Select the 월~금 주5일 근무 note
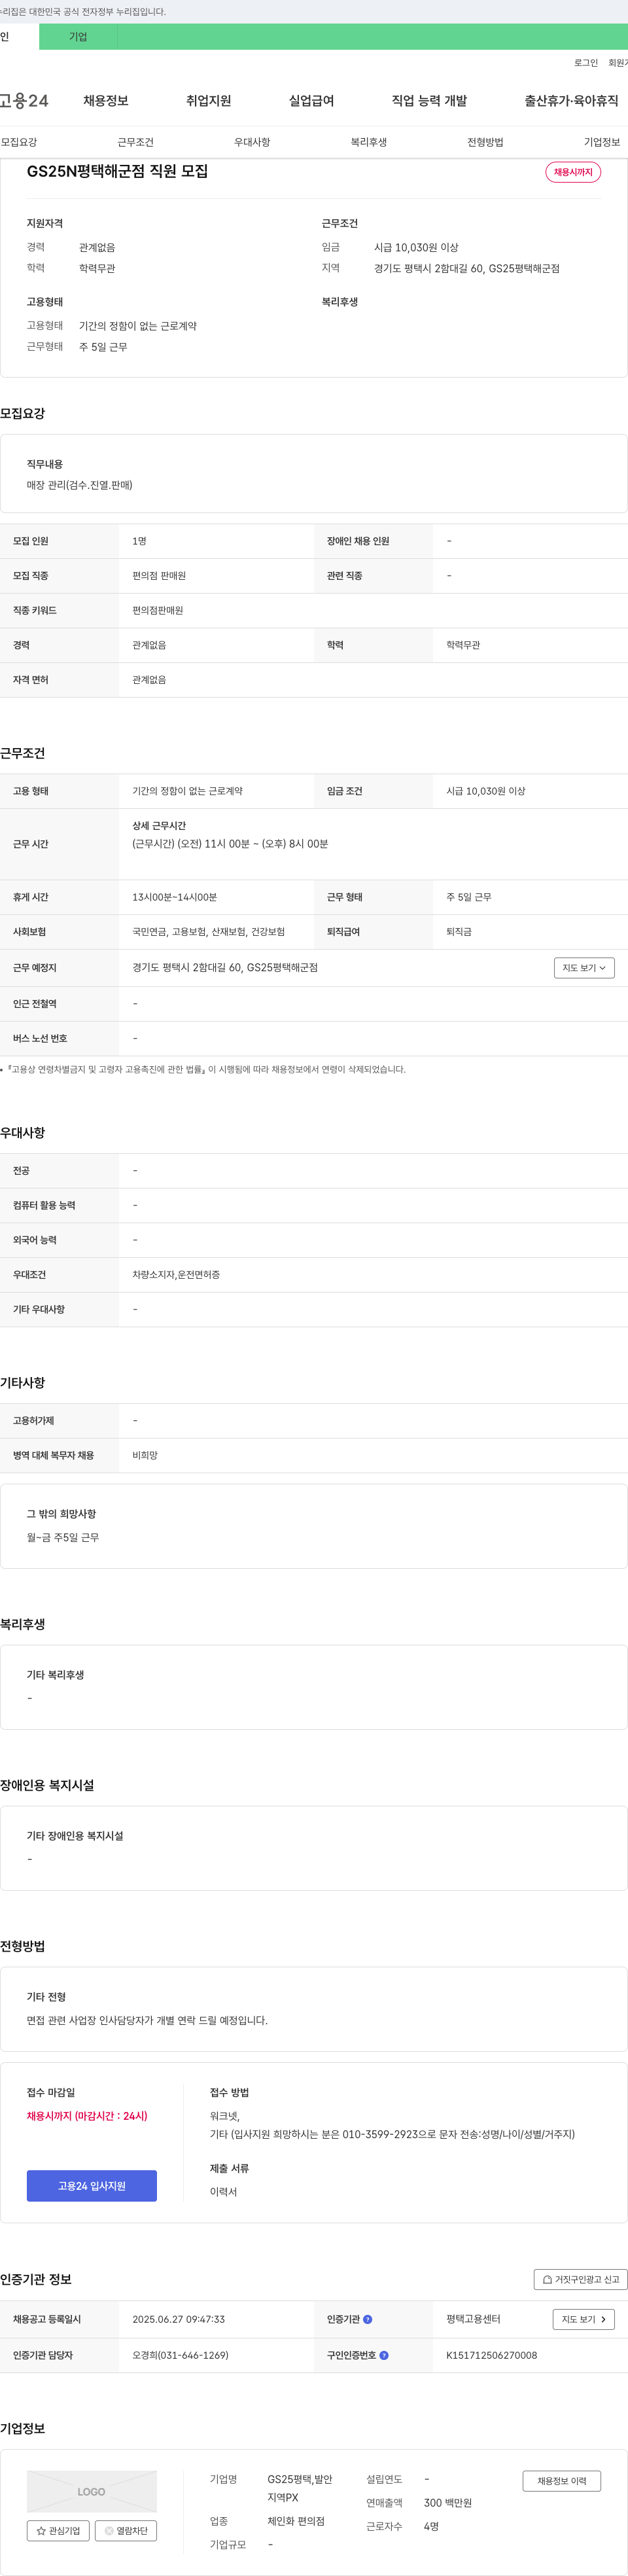Image resolution: width=628 pixels, height=2576 pixels. (x=63, y=1537)
